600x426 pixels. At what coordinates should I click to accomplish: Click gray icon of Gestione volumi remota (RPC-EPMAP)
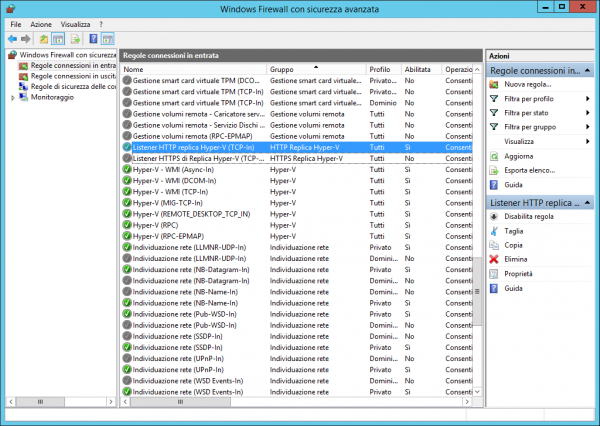[x=127, y=136]
